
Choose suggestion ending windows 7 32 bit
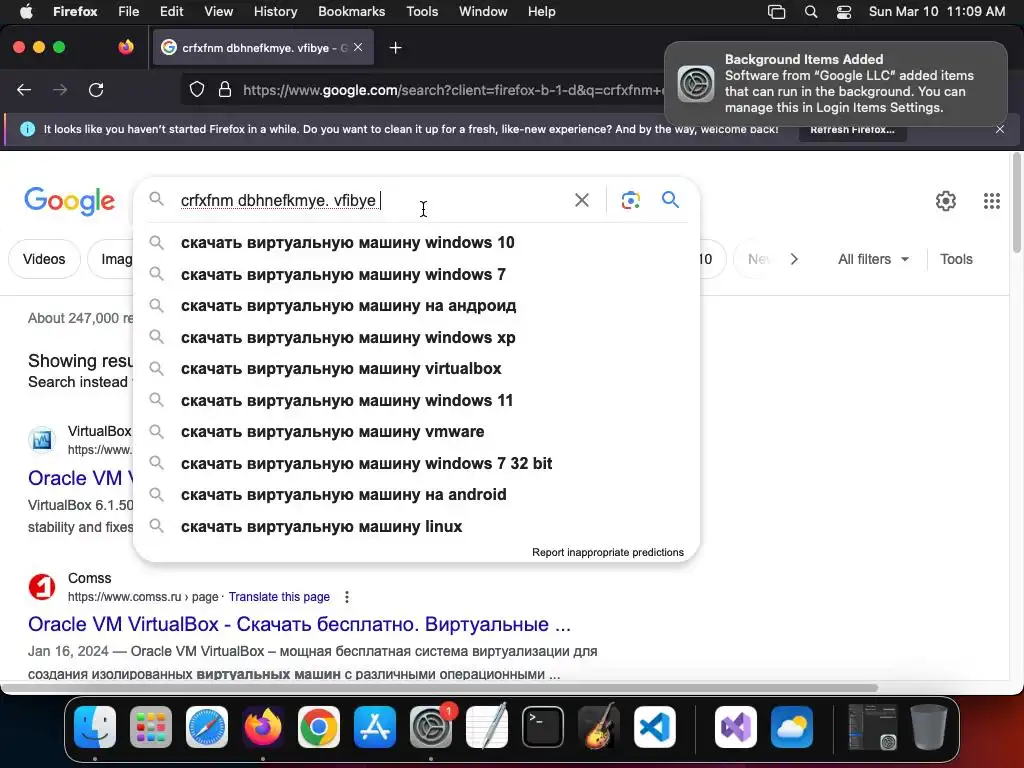[417, 464]
